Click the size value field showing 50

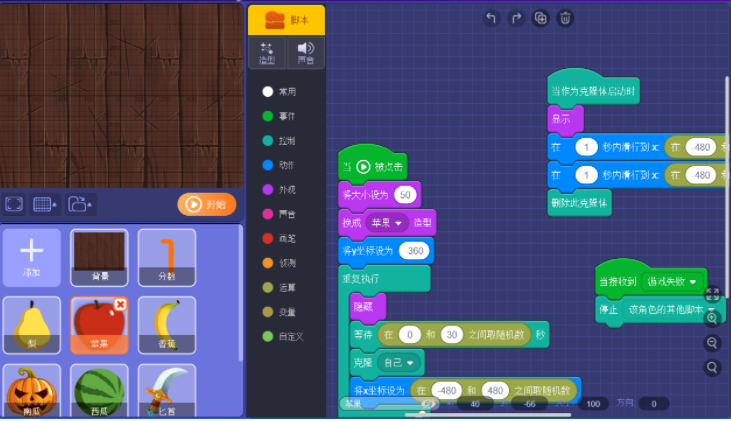[x=405, y=194]
